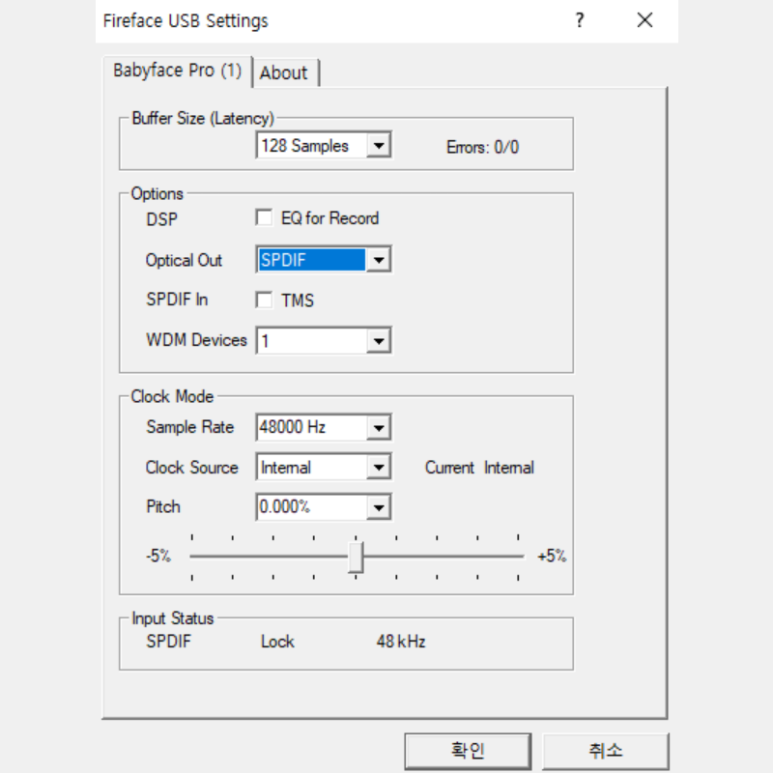Open the Buffer Size dropdown showing 128 Samples

tap(323, 145)
